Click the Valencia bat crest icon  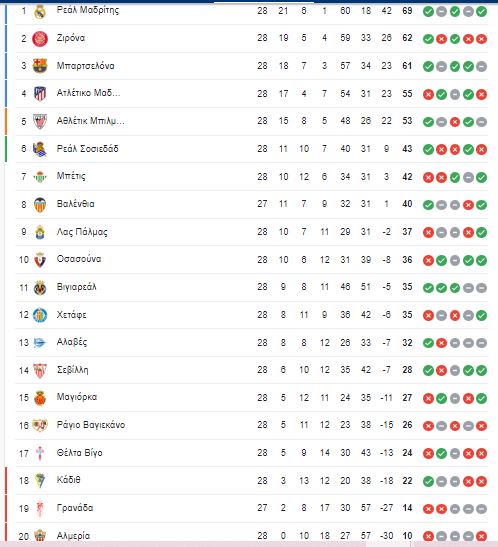coord(40,204)
